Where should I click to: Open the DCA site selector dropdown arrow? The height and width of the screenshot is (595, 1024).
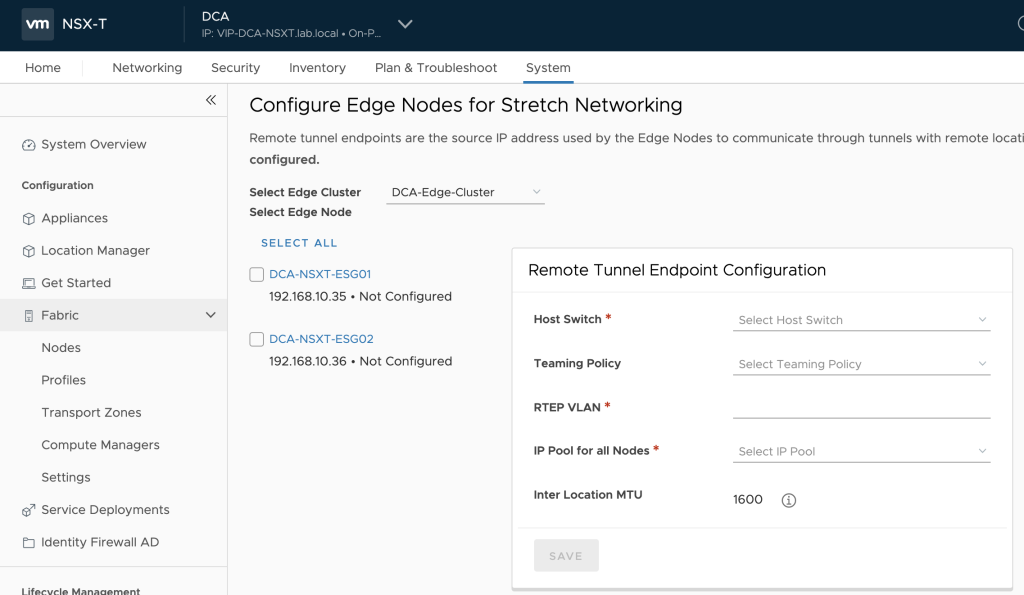pos(405,24)
